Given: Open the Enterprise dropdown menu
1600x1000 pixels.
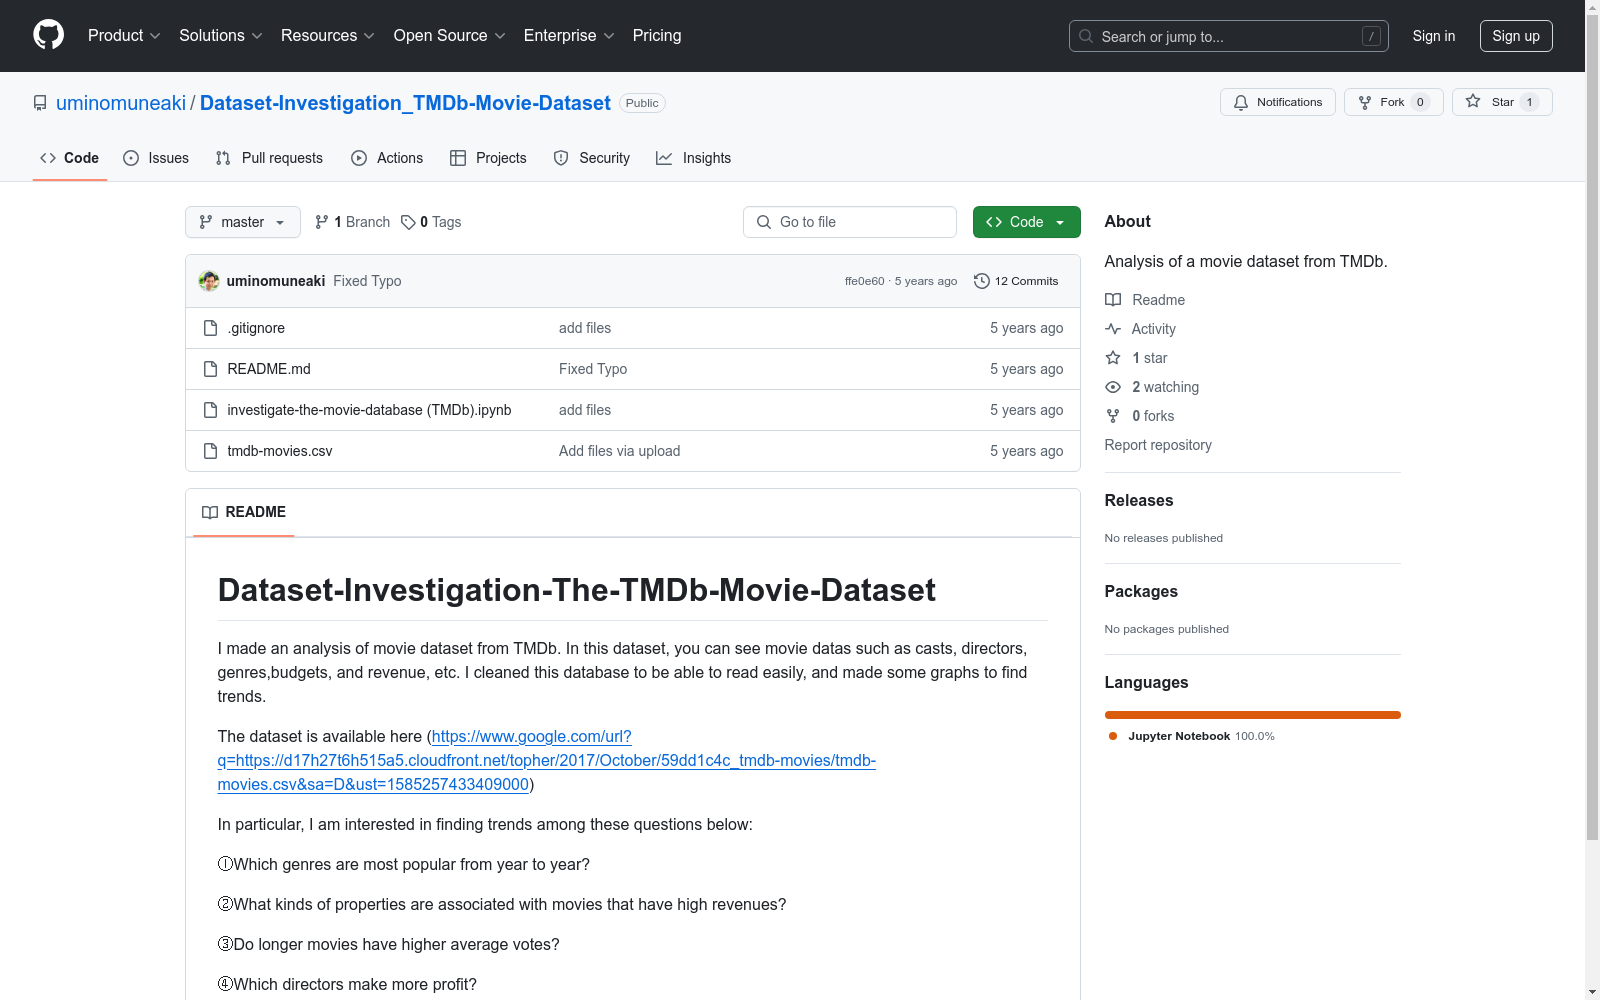Looking at the screenshot, I should pos(569,36).
